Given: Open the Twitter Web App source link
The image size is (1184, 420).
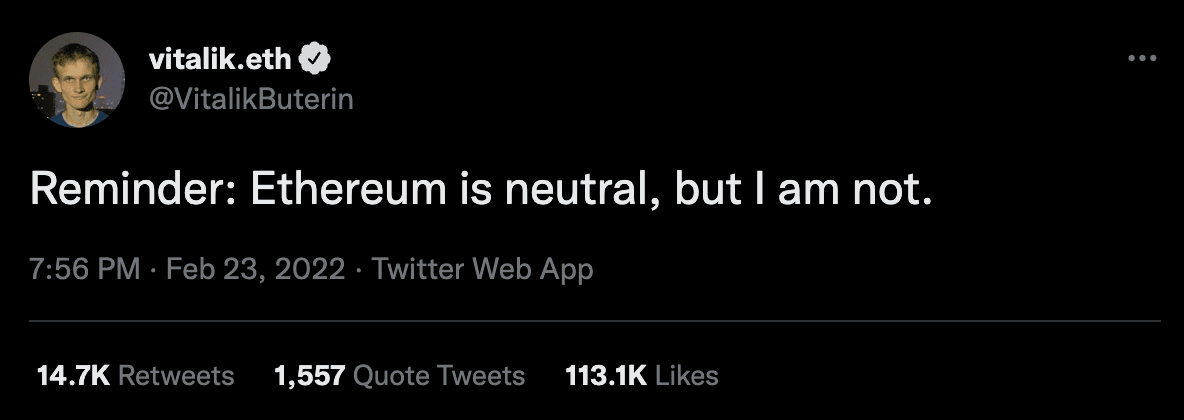Looking at the screenshot, I should pos(482,269).
